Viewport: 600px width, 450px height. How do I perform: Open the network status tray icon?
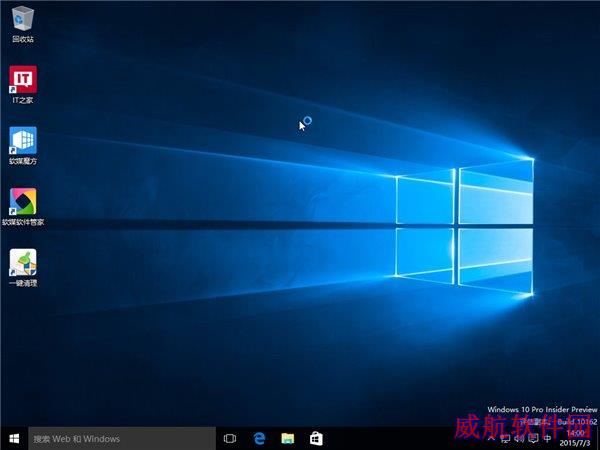(505, 439)
